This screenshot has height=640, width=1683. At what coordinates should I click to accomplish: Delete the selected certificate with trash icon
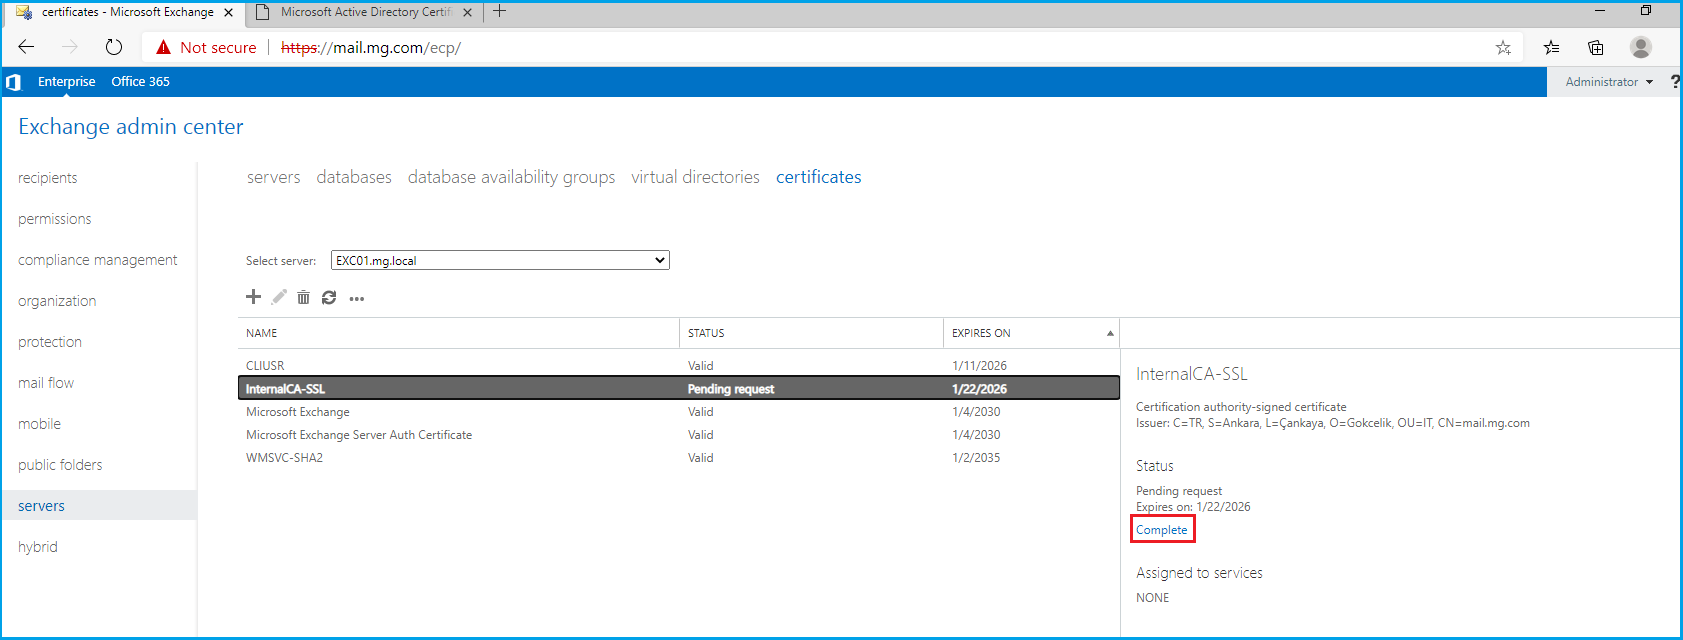[x=303, y=297]
